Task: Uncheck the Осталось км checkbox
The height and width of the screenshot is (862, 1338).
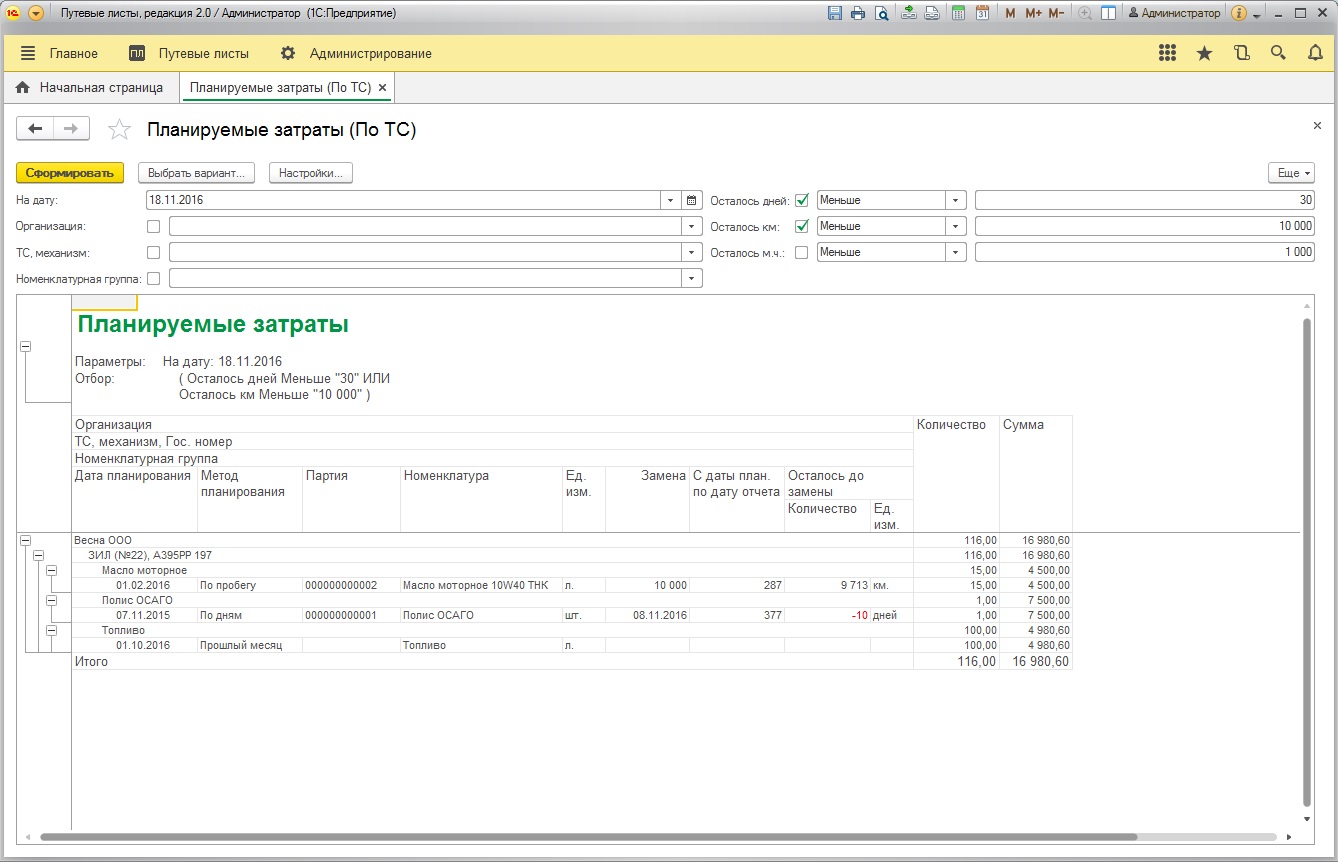Action: click(801, 226)
